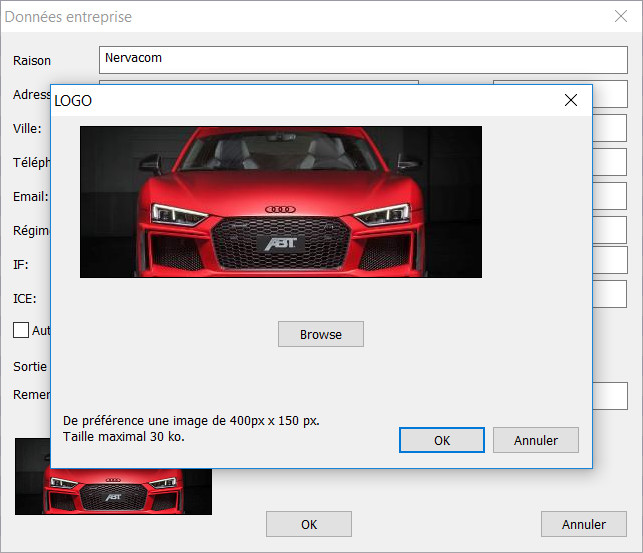Click Annuler at the bottom of Données entreprise
643x553 pixels.
tap(583, 524)
